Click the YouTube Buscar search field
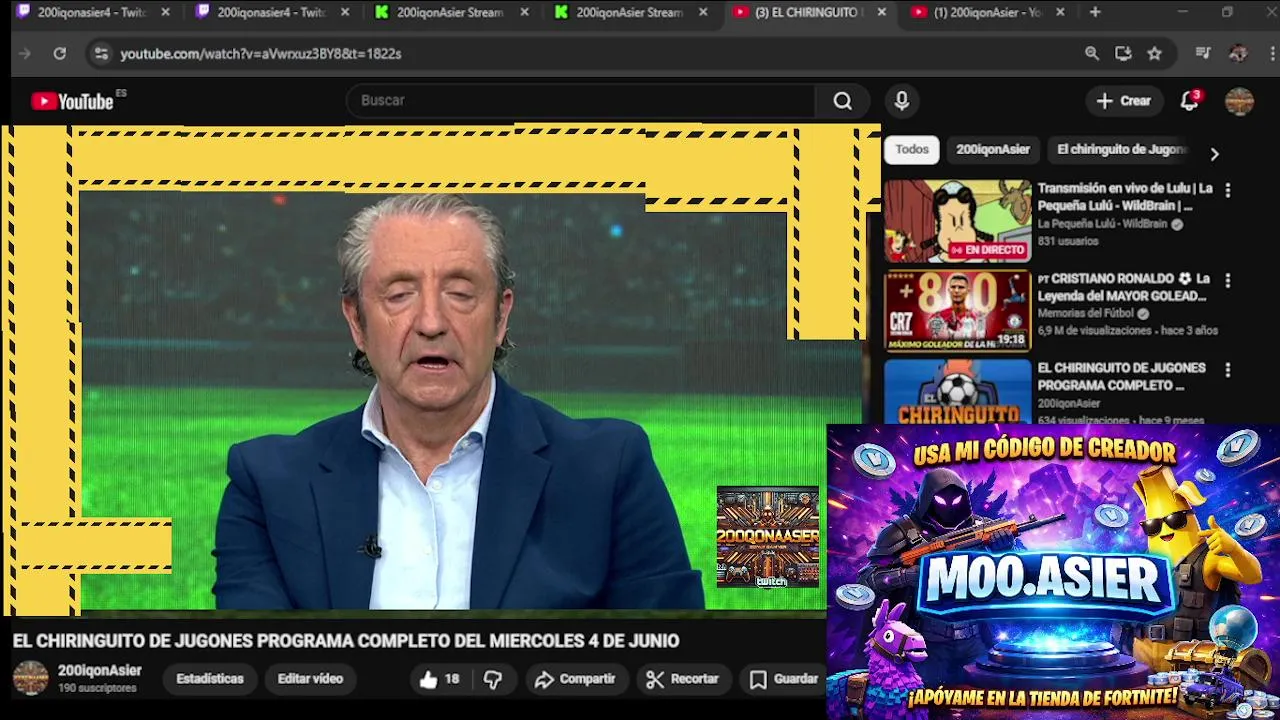The width and height of the screenshot is (1280, 720). [x=580, y=101]
